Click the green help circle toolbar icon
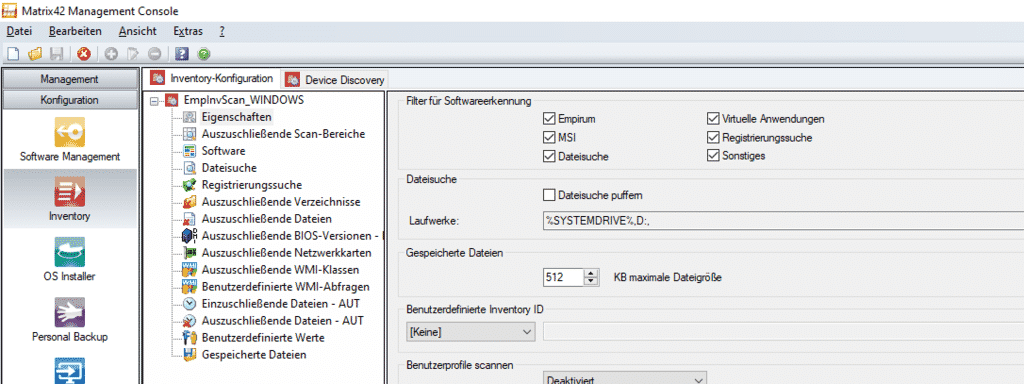Viewport: 1024px width, 384px height. pyautogui.click(x=204, y=54)
